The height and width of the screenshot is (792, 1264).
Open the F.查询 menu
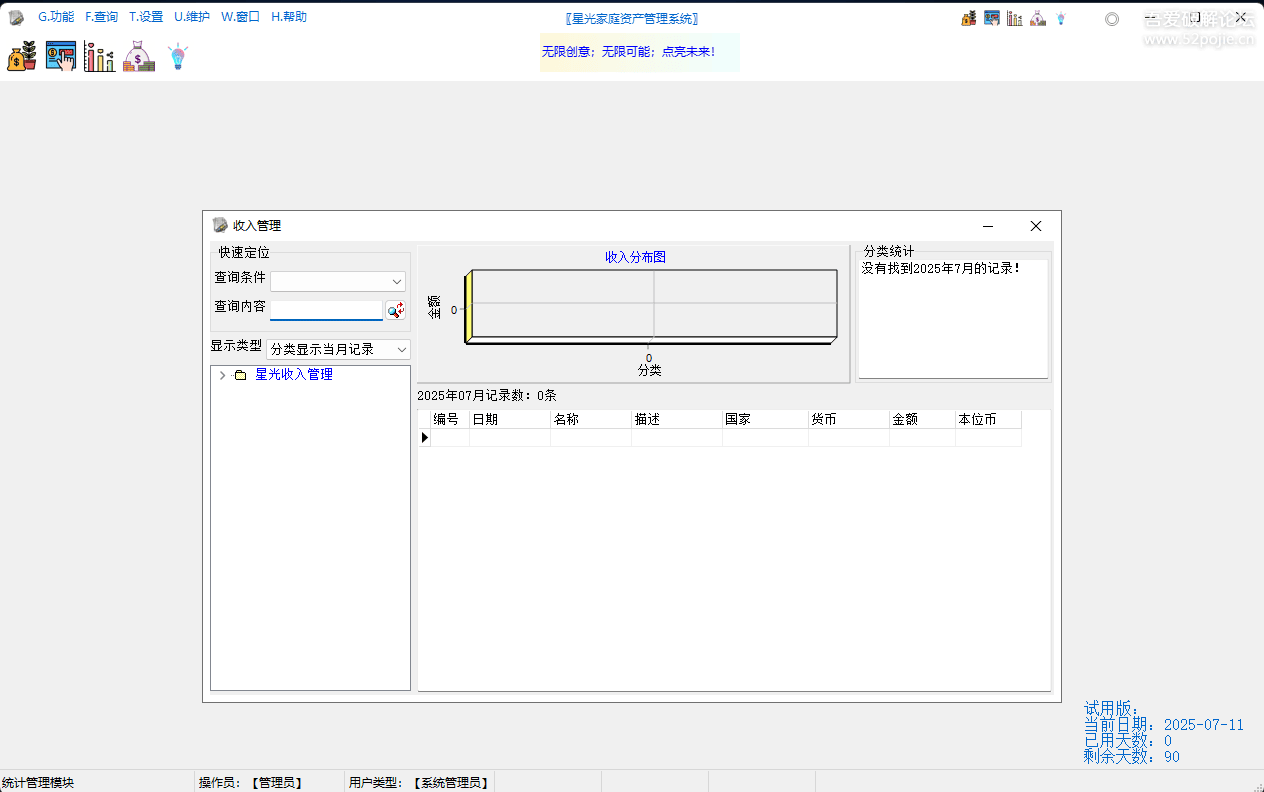pyautogui.click(x=101, y=17)
